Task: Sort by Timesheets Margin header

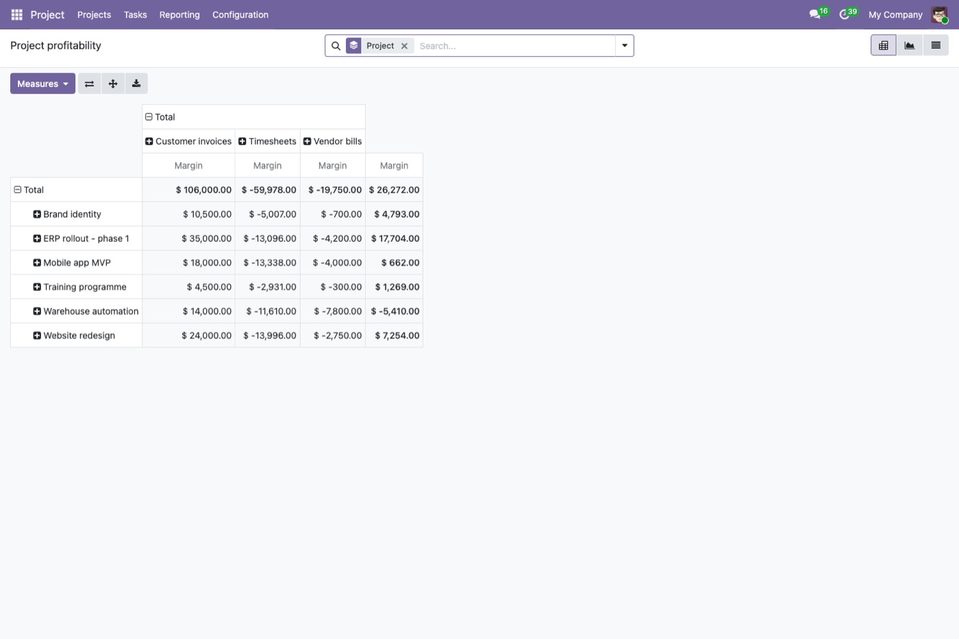Action: (267, 166)
